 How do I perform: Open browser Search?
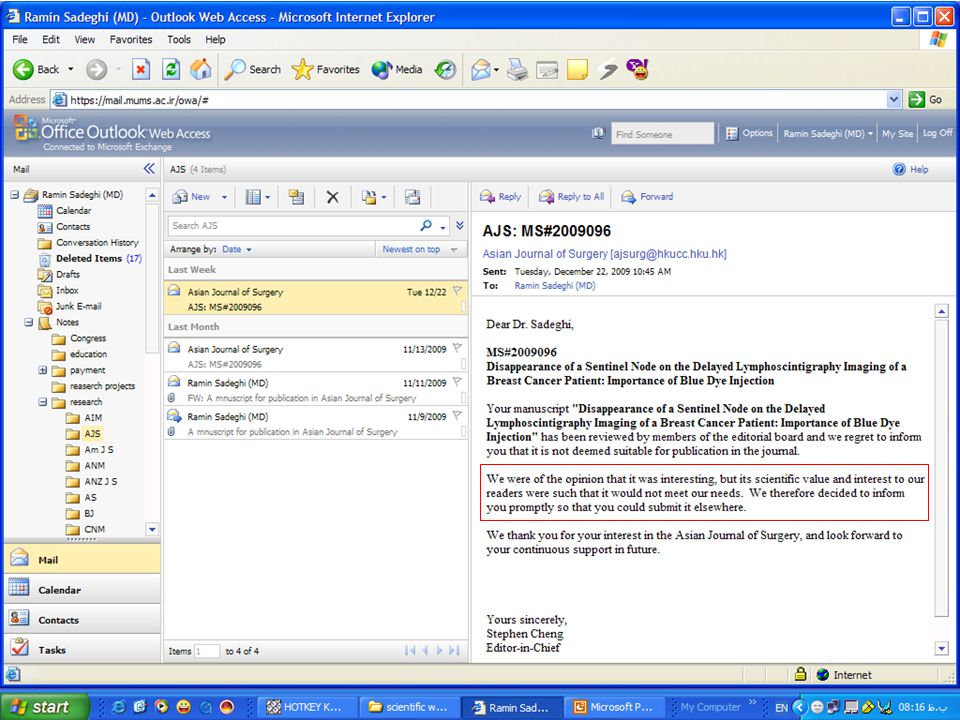pos(252,69)
